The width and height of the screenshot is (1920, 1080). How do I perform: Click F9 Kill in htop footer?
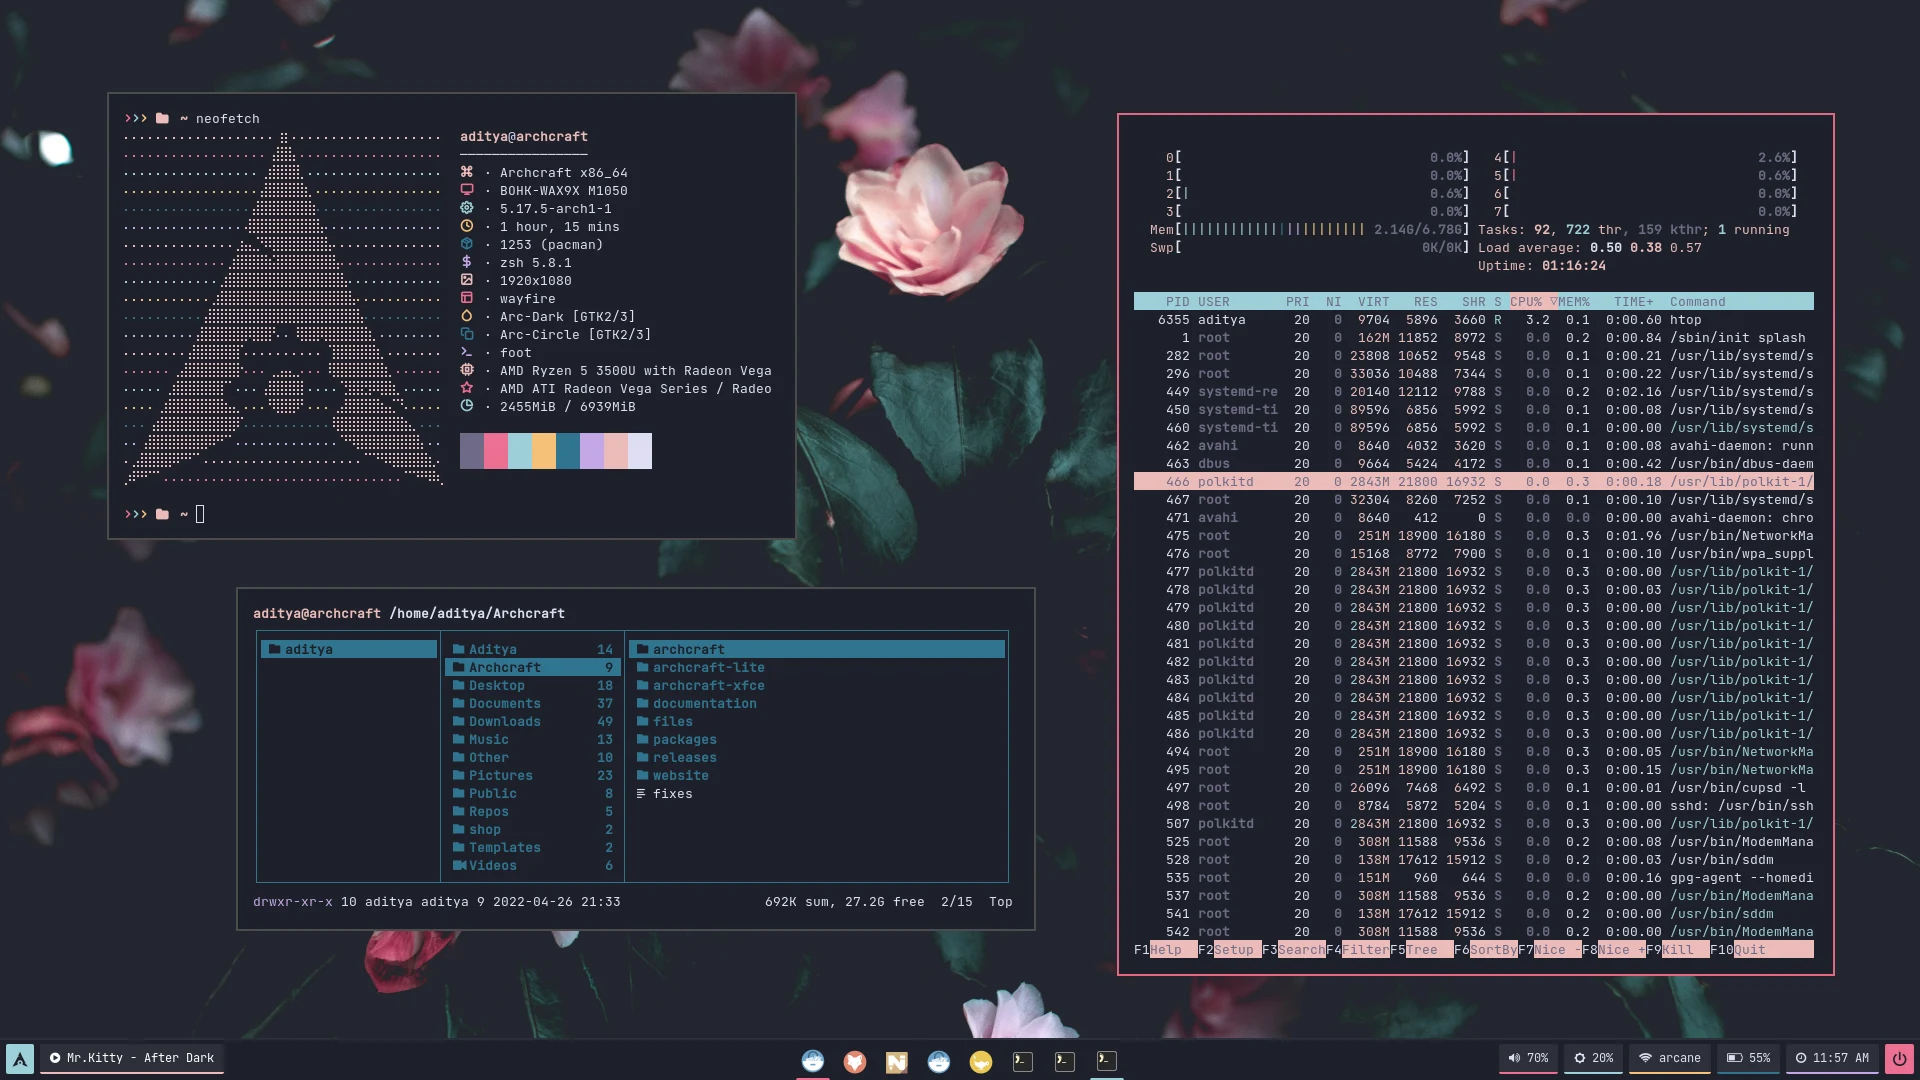[x=1677, y=950]
